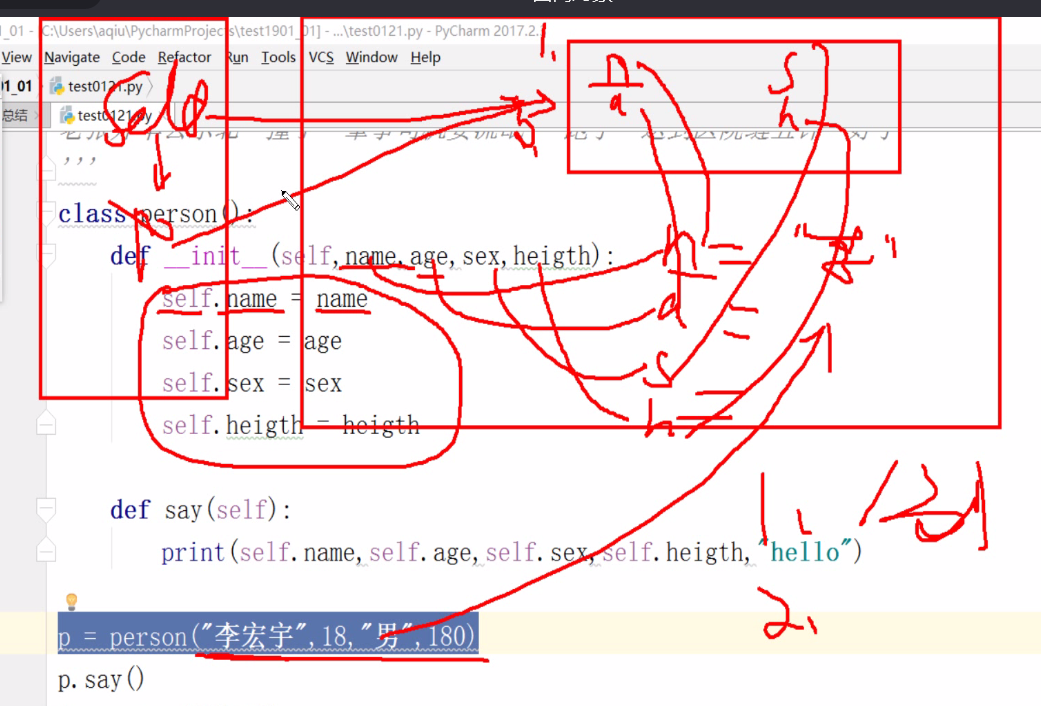Click the 'class' keyword in code
Viewport: 1041px width, 706px height.
(92, 214)
